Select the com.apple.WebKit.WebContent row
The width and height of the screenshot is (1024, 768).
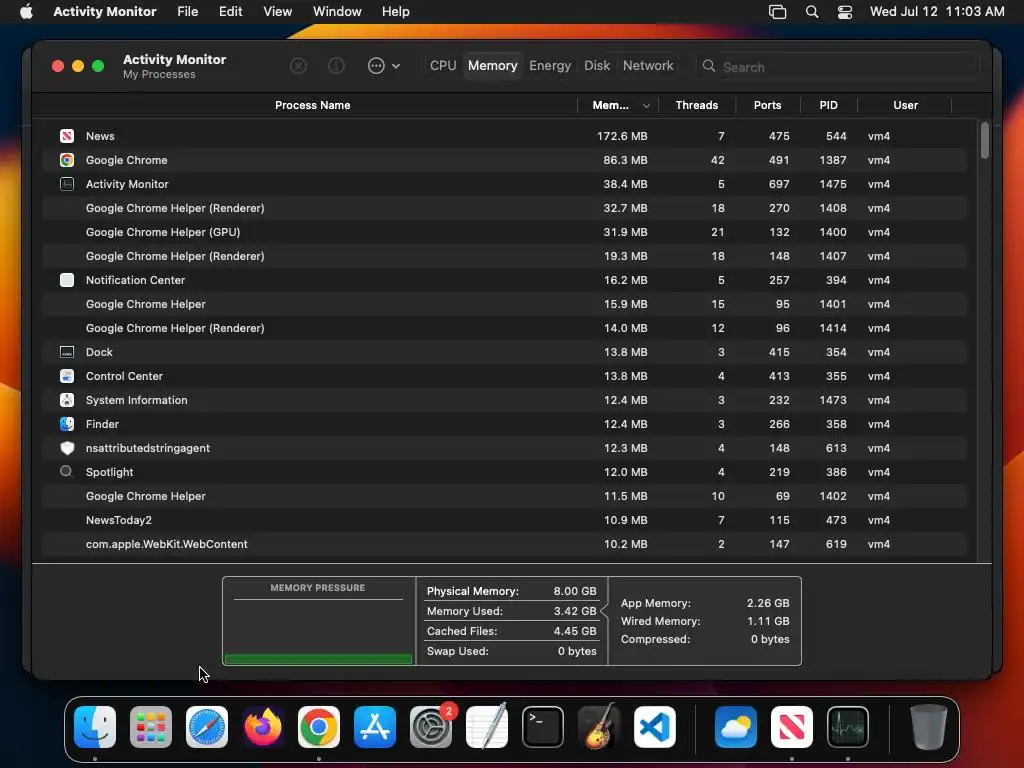(504, 544)
